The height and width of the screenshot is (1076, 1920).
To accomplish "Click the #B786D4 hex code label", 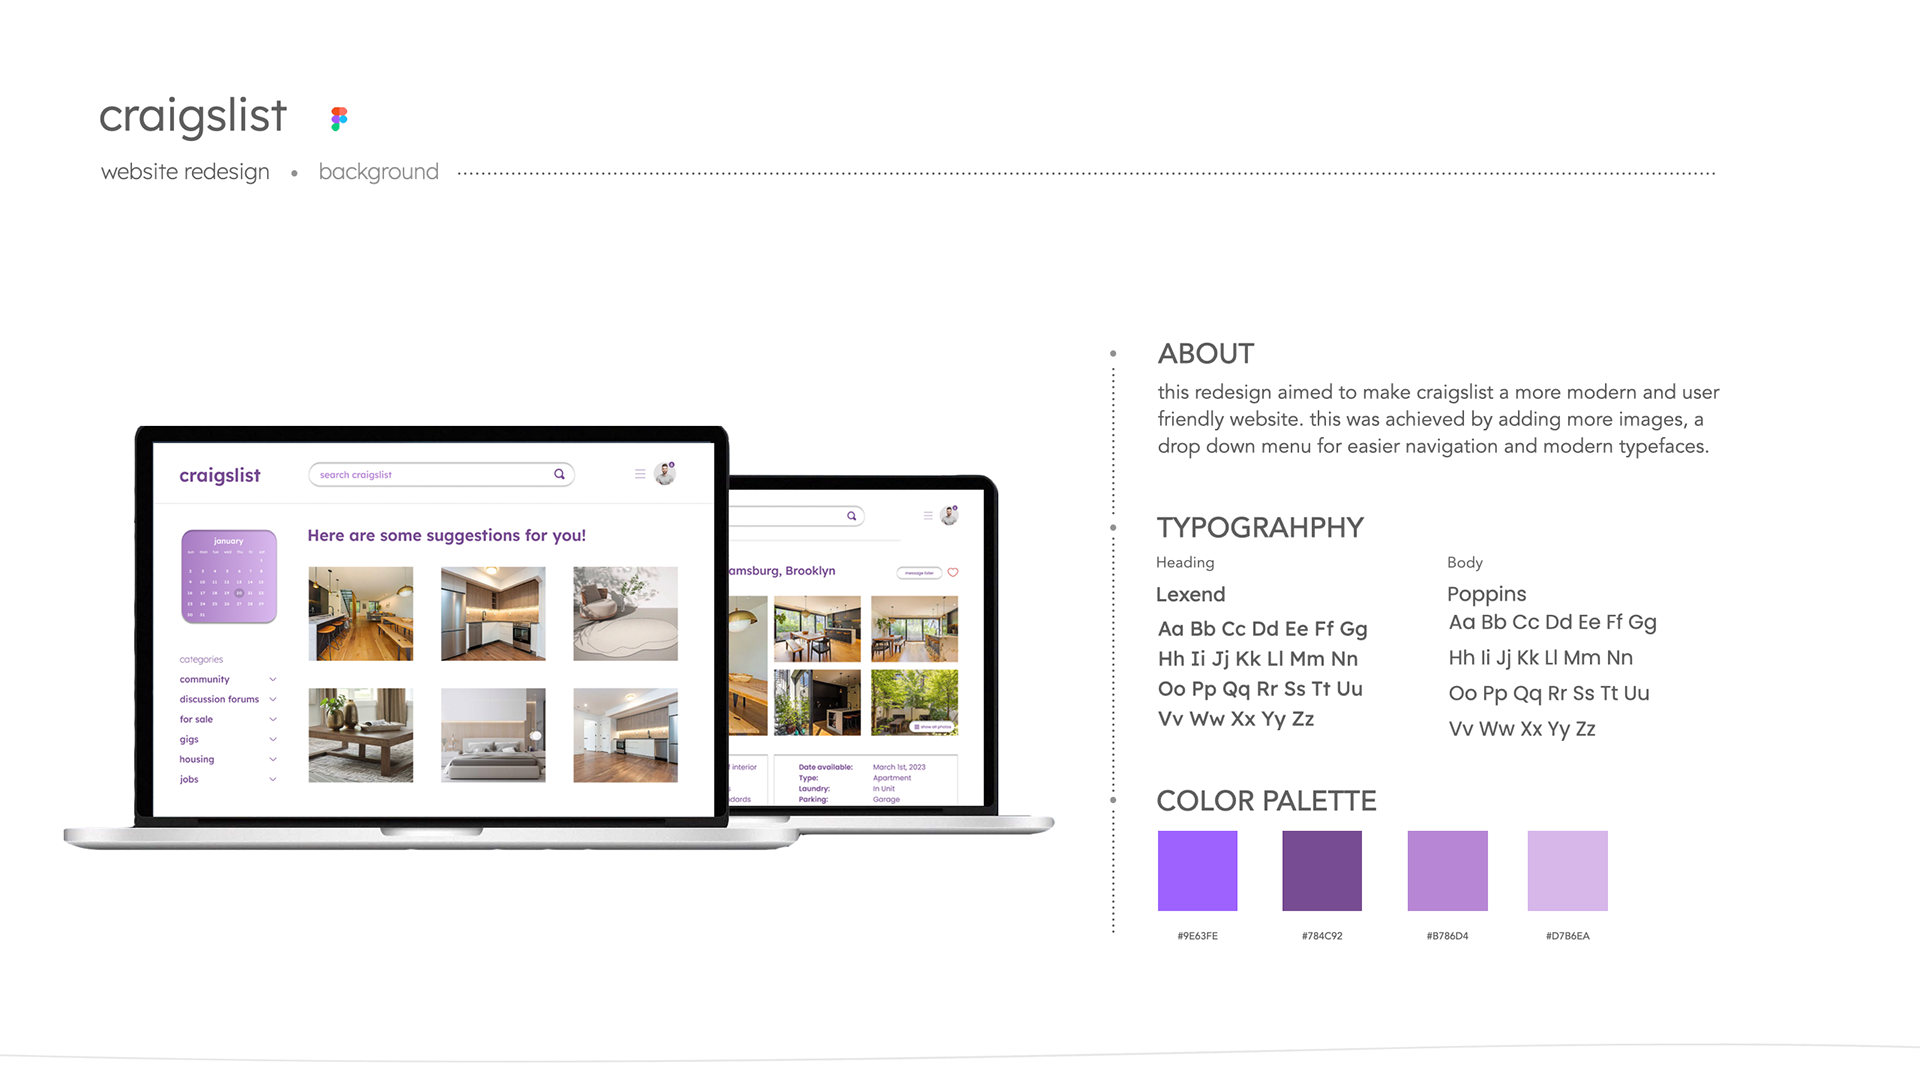I will [1447, 936].
